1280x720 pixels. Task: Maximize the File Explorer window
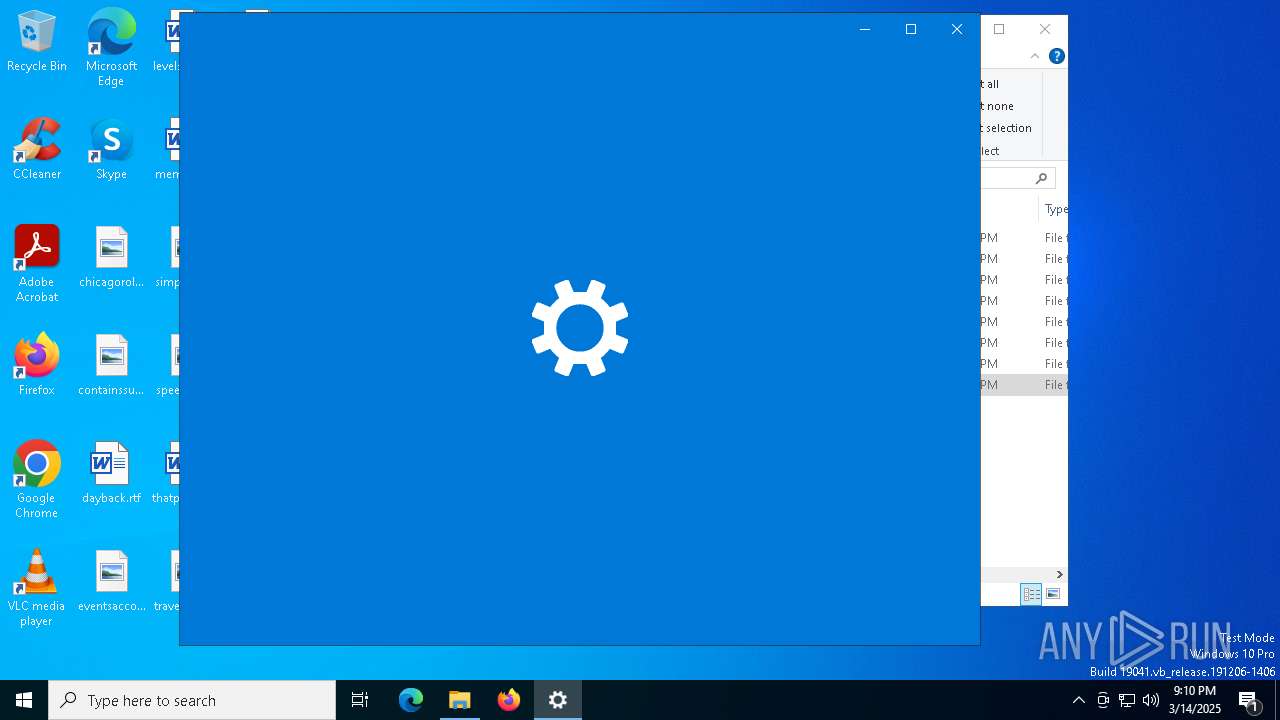999,29
